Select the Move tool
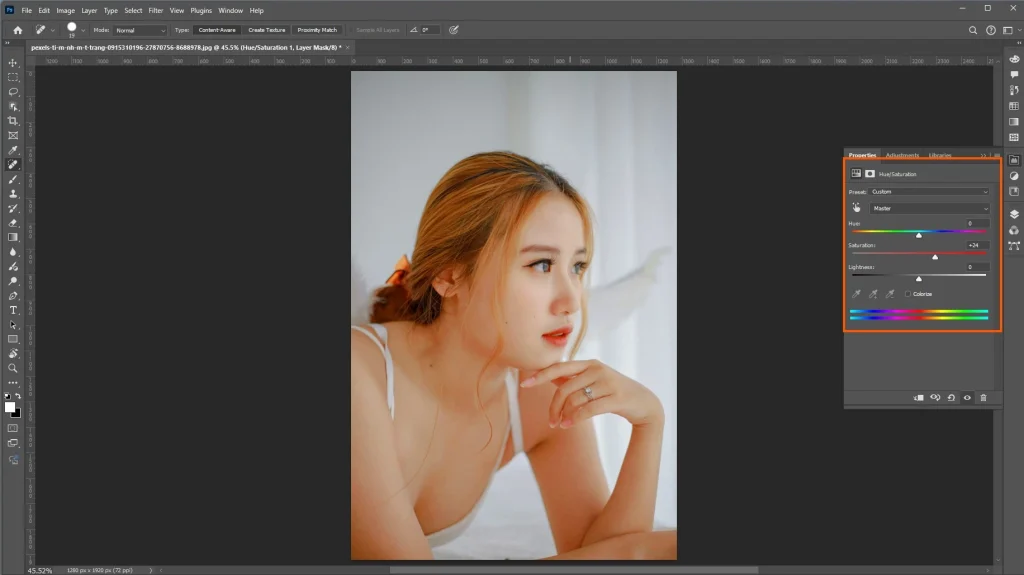 (x=13, y=63)
